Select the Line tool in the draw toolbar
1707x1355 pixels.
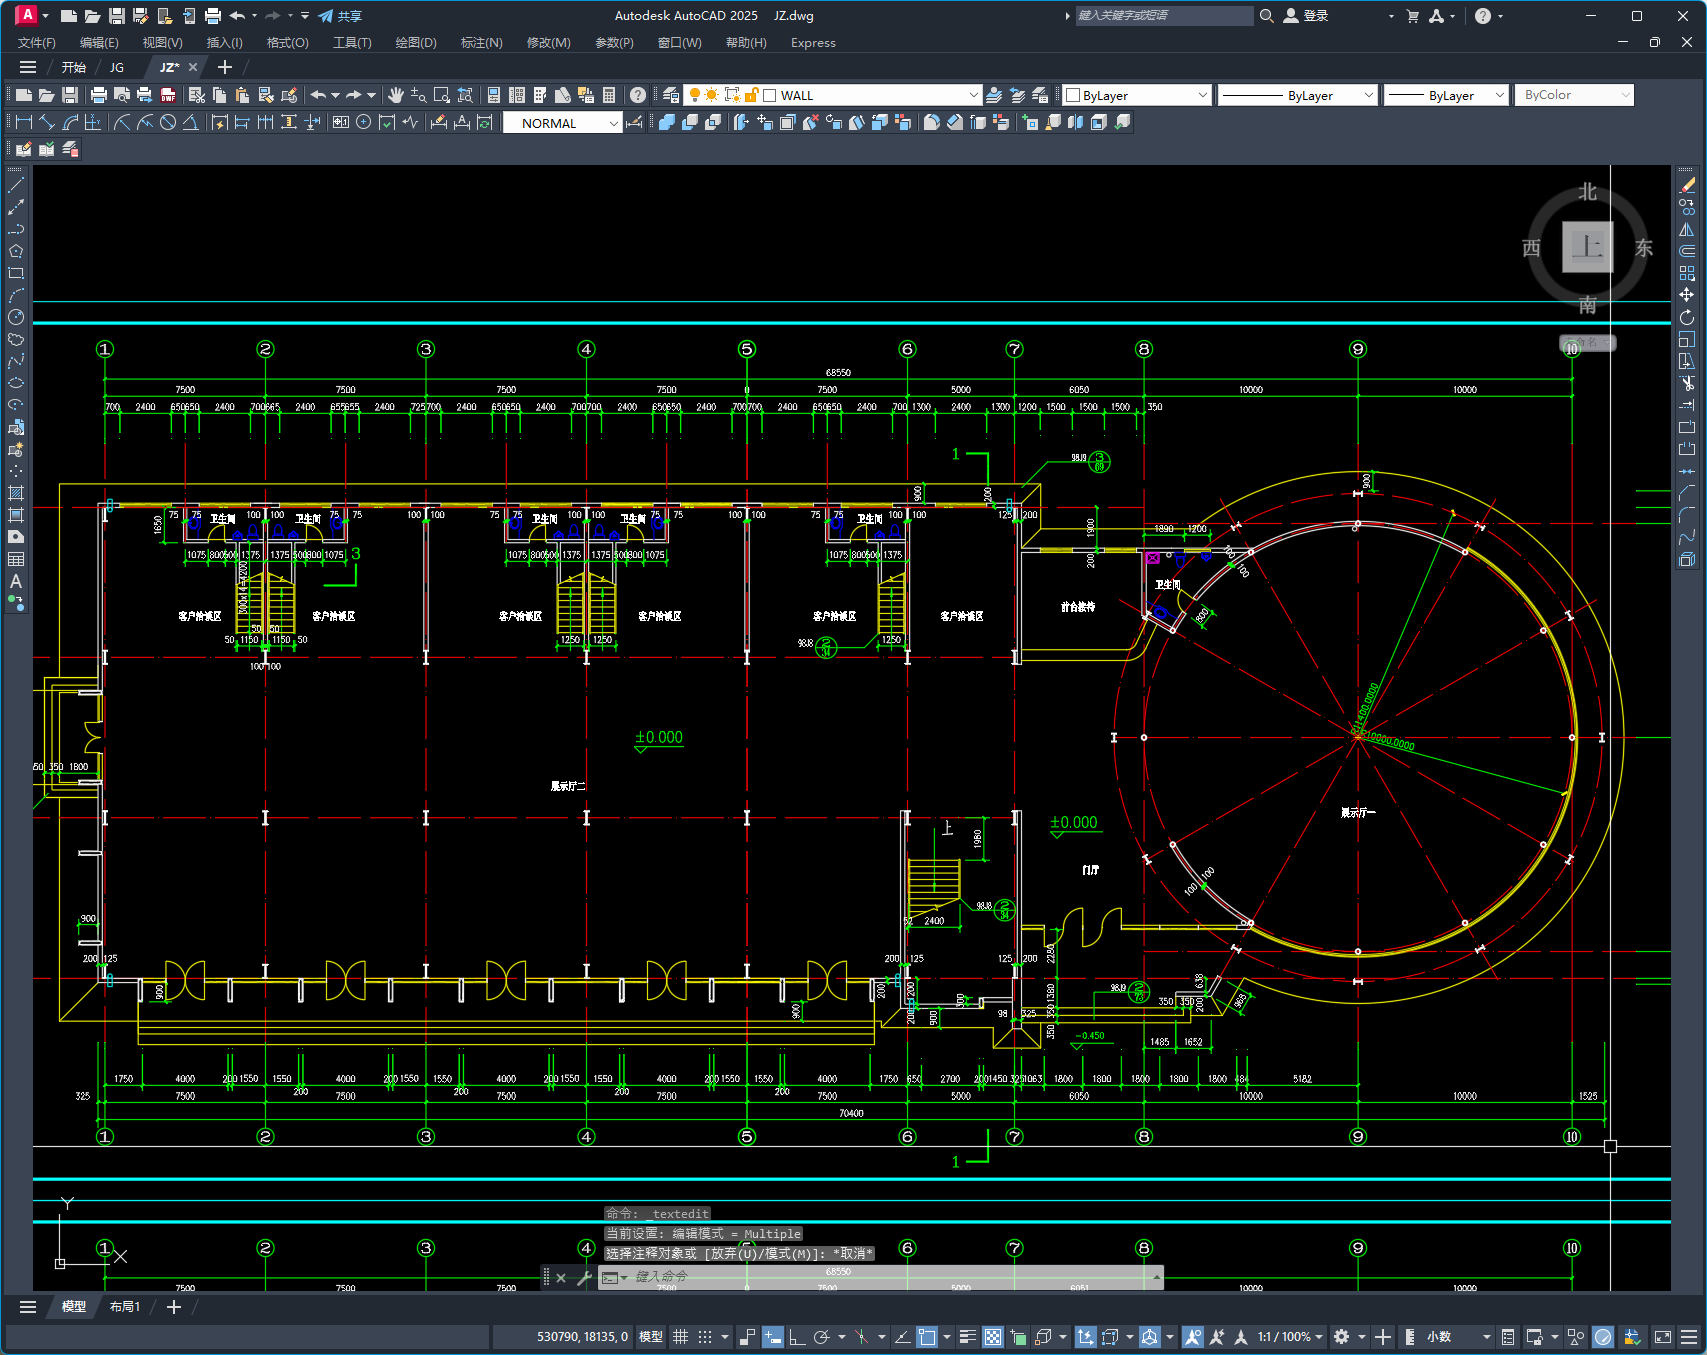tap(16, 185)
